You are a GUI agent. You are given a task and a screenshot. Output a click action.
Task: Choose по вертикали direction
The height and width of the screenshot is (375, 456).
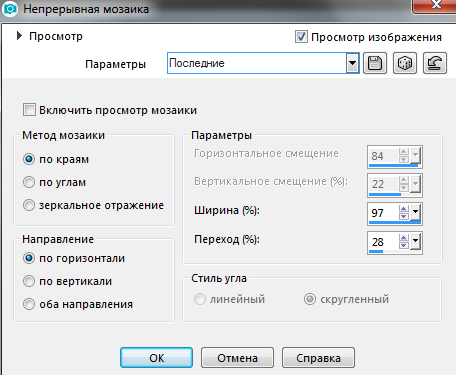(29, 281)
